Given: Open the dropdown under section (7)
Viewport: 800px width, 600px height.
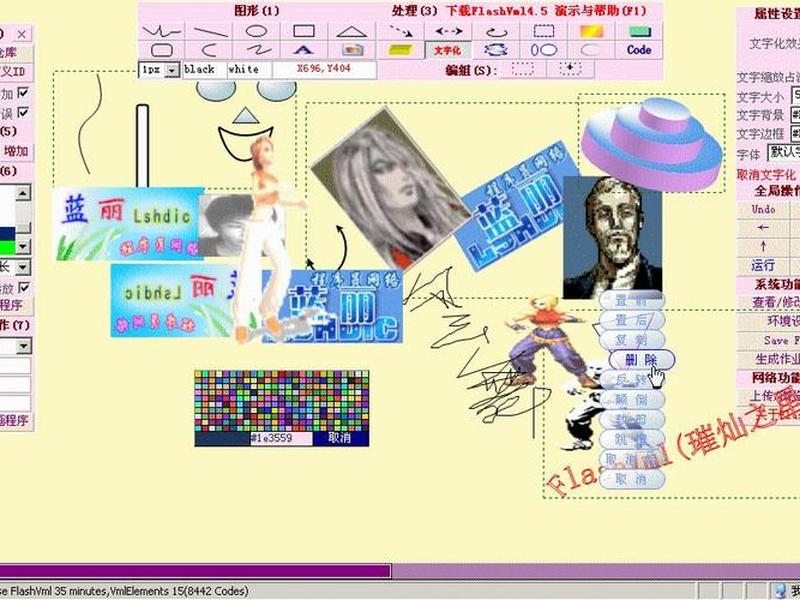Looking at the screenshot, I should click(23, 346).
